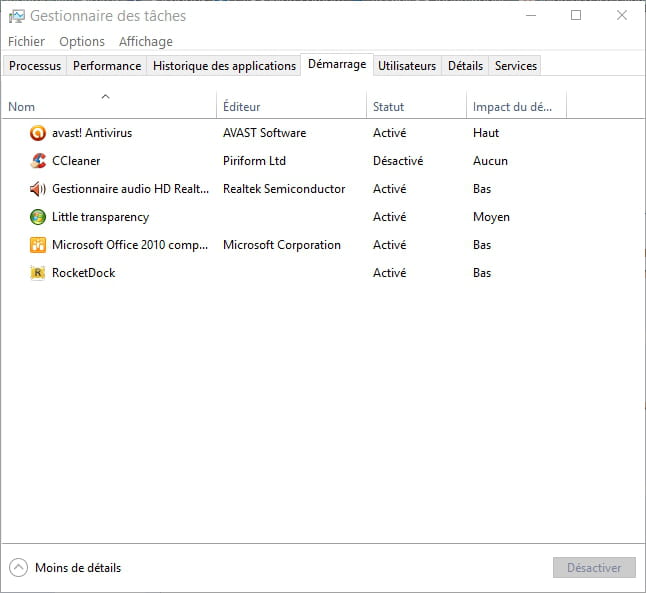Open the Détails tab
This screenshot has width=646, height=593.
[x=466, y=66]
